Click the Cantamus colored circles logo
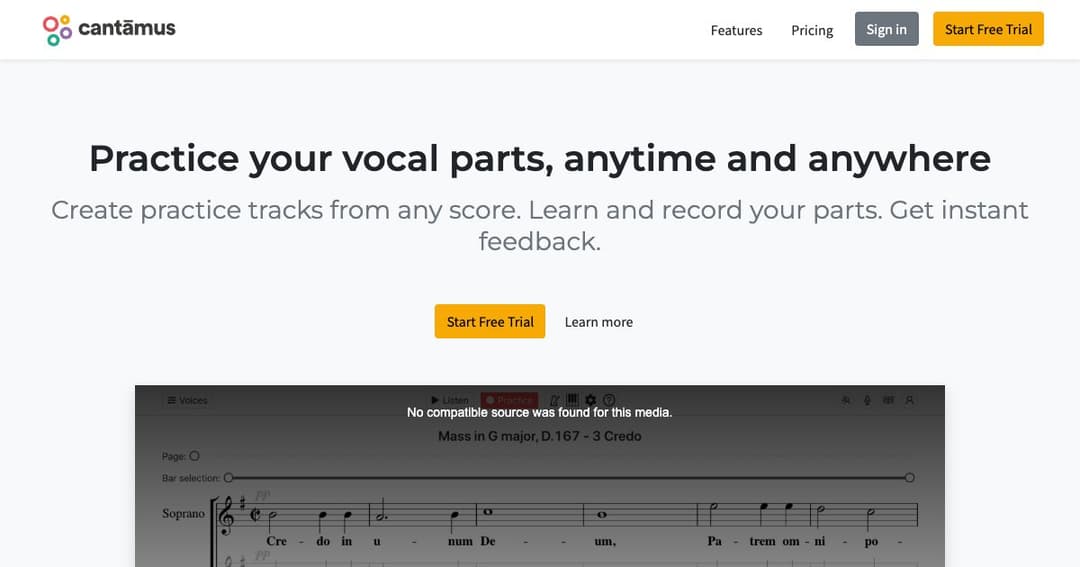This screenshot has width=1080, height=567. click(57, 30)
